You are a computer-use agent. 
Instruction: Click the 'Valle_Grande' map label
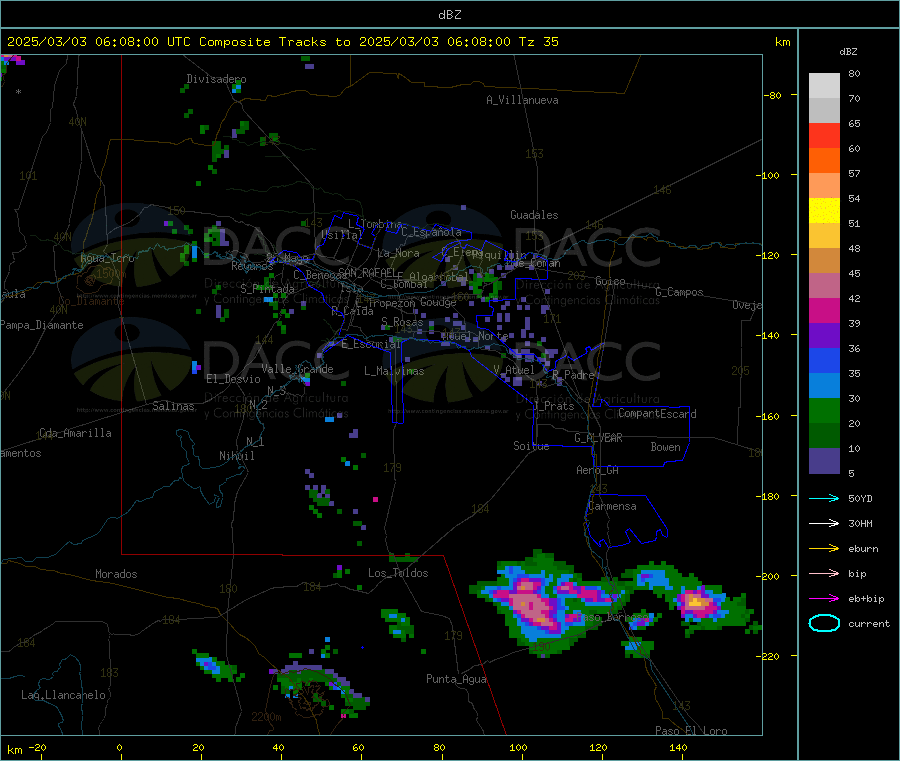(x=297, y=369)
